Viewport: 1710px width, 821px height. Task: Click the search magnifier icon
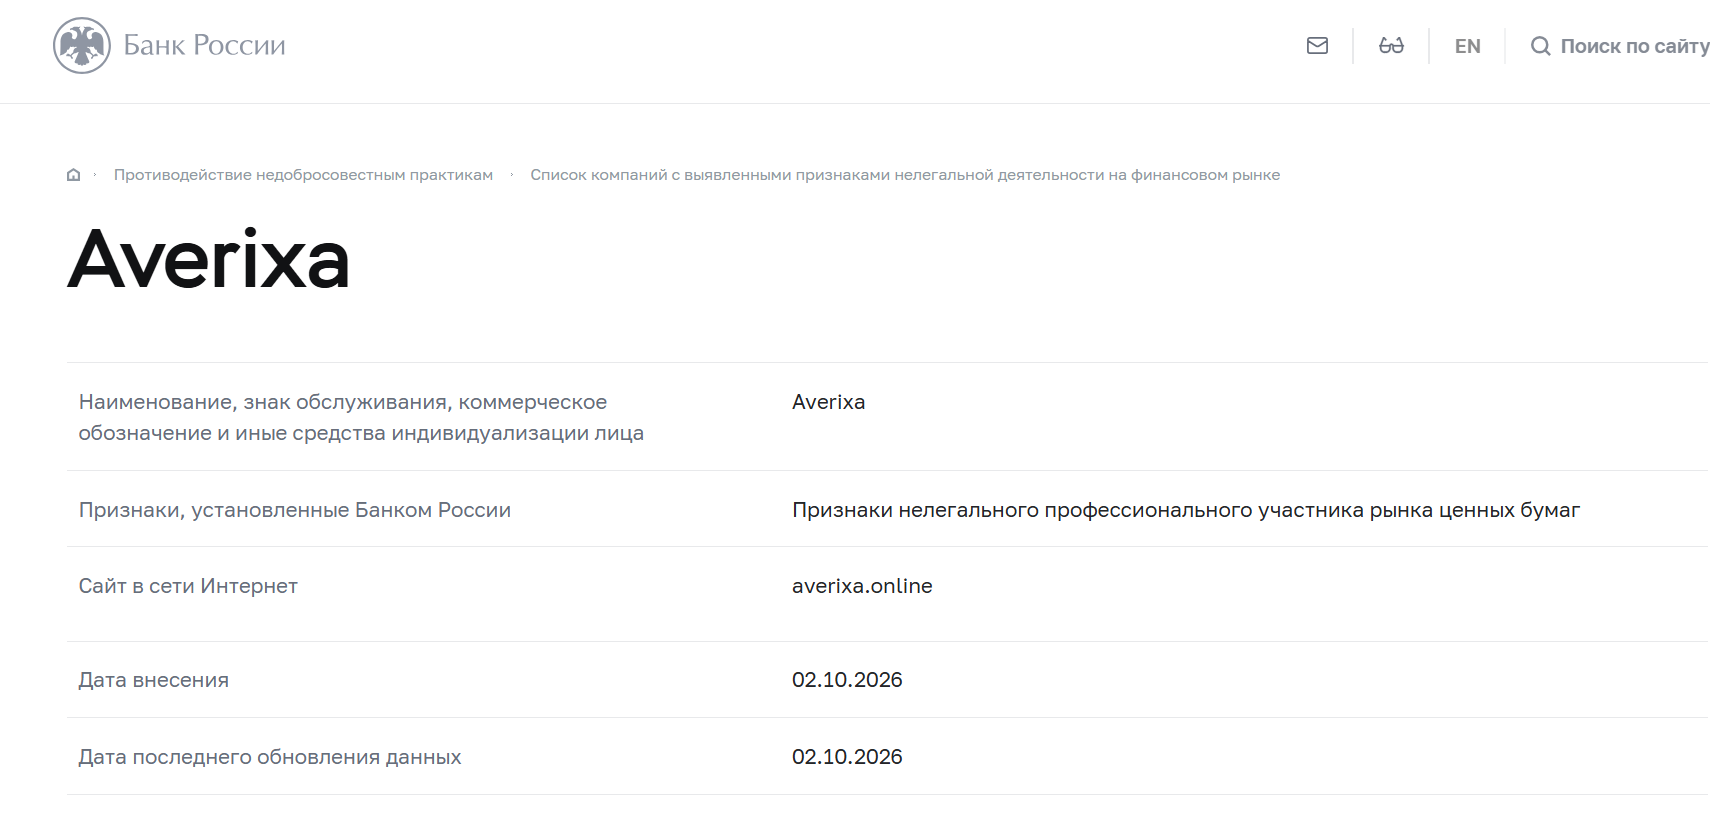(1541, 46)
